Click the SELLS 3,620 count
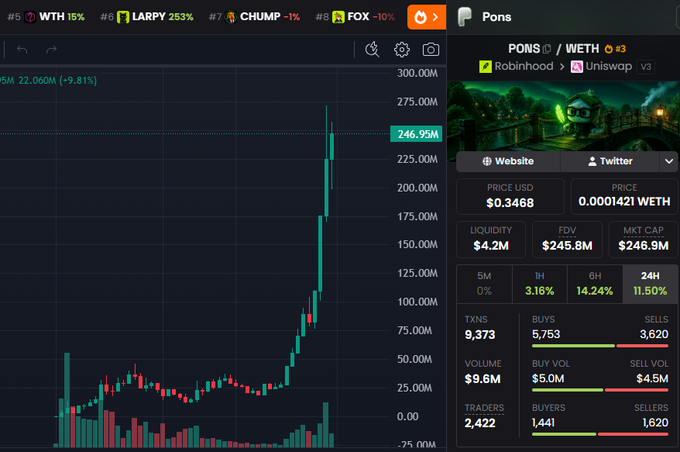Viewport: 680px width, 452px height. [654, 334]
